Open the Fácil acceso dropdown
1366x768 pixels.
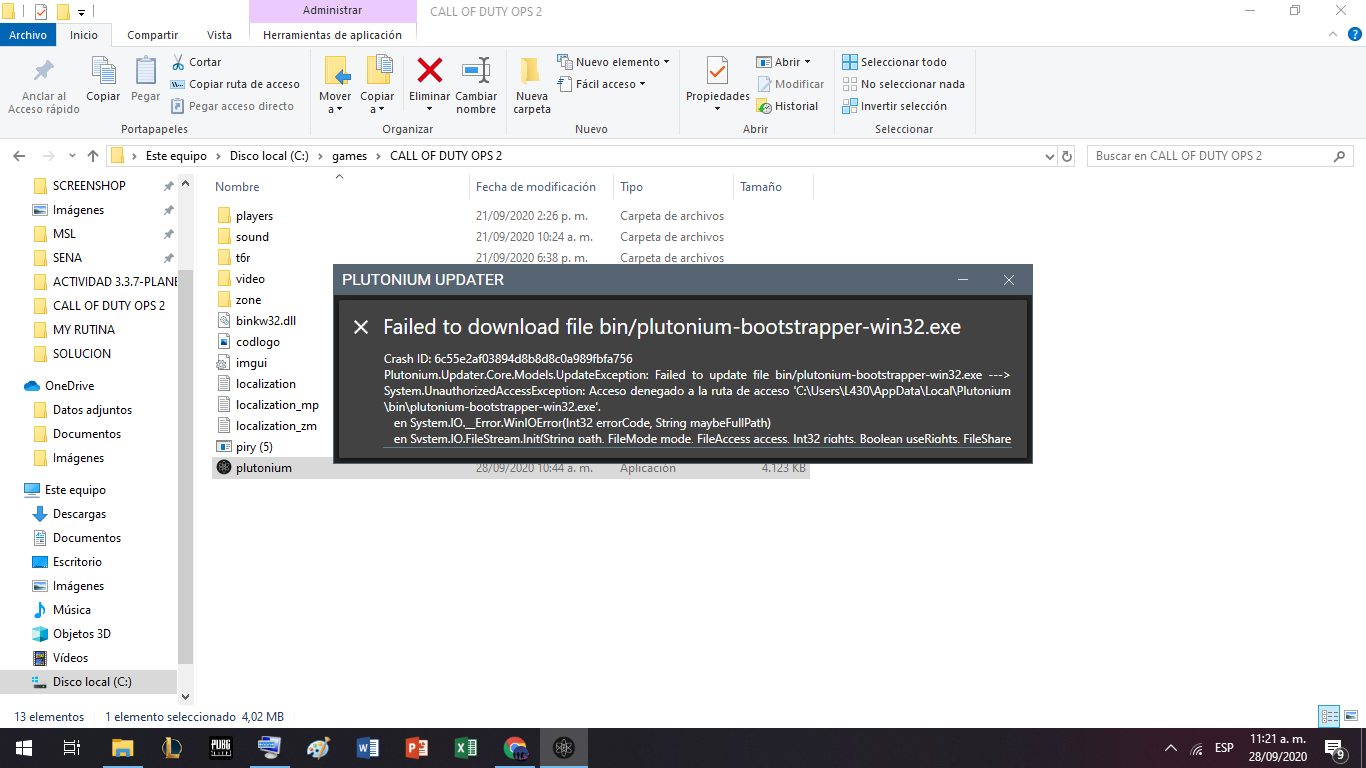pos(601,84)
